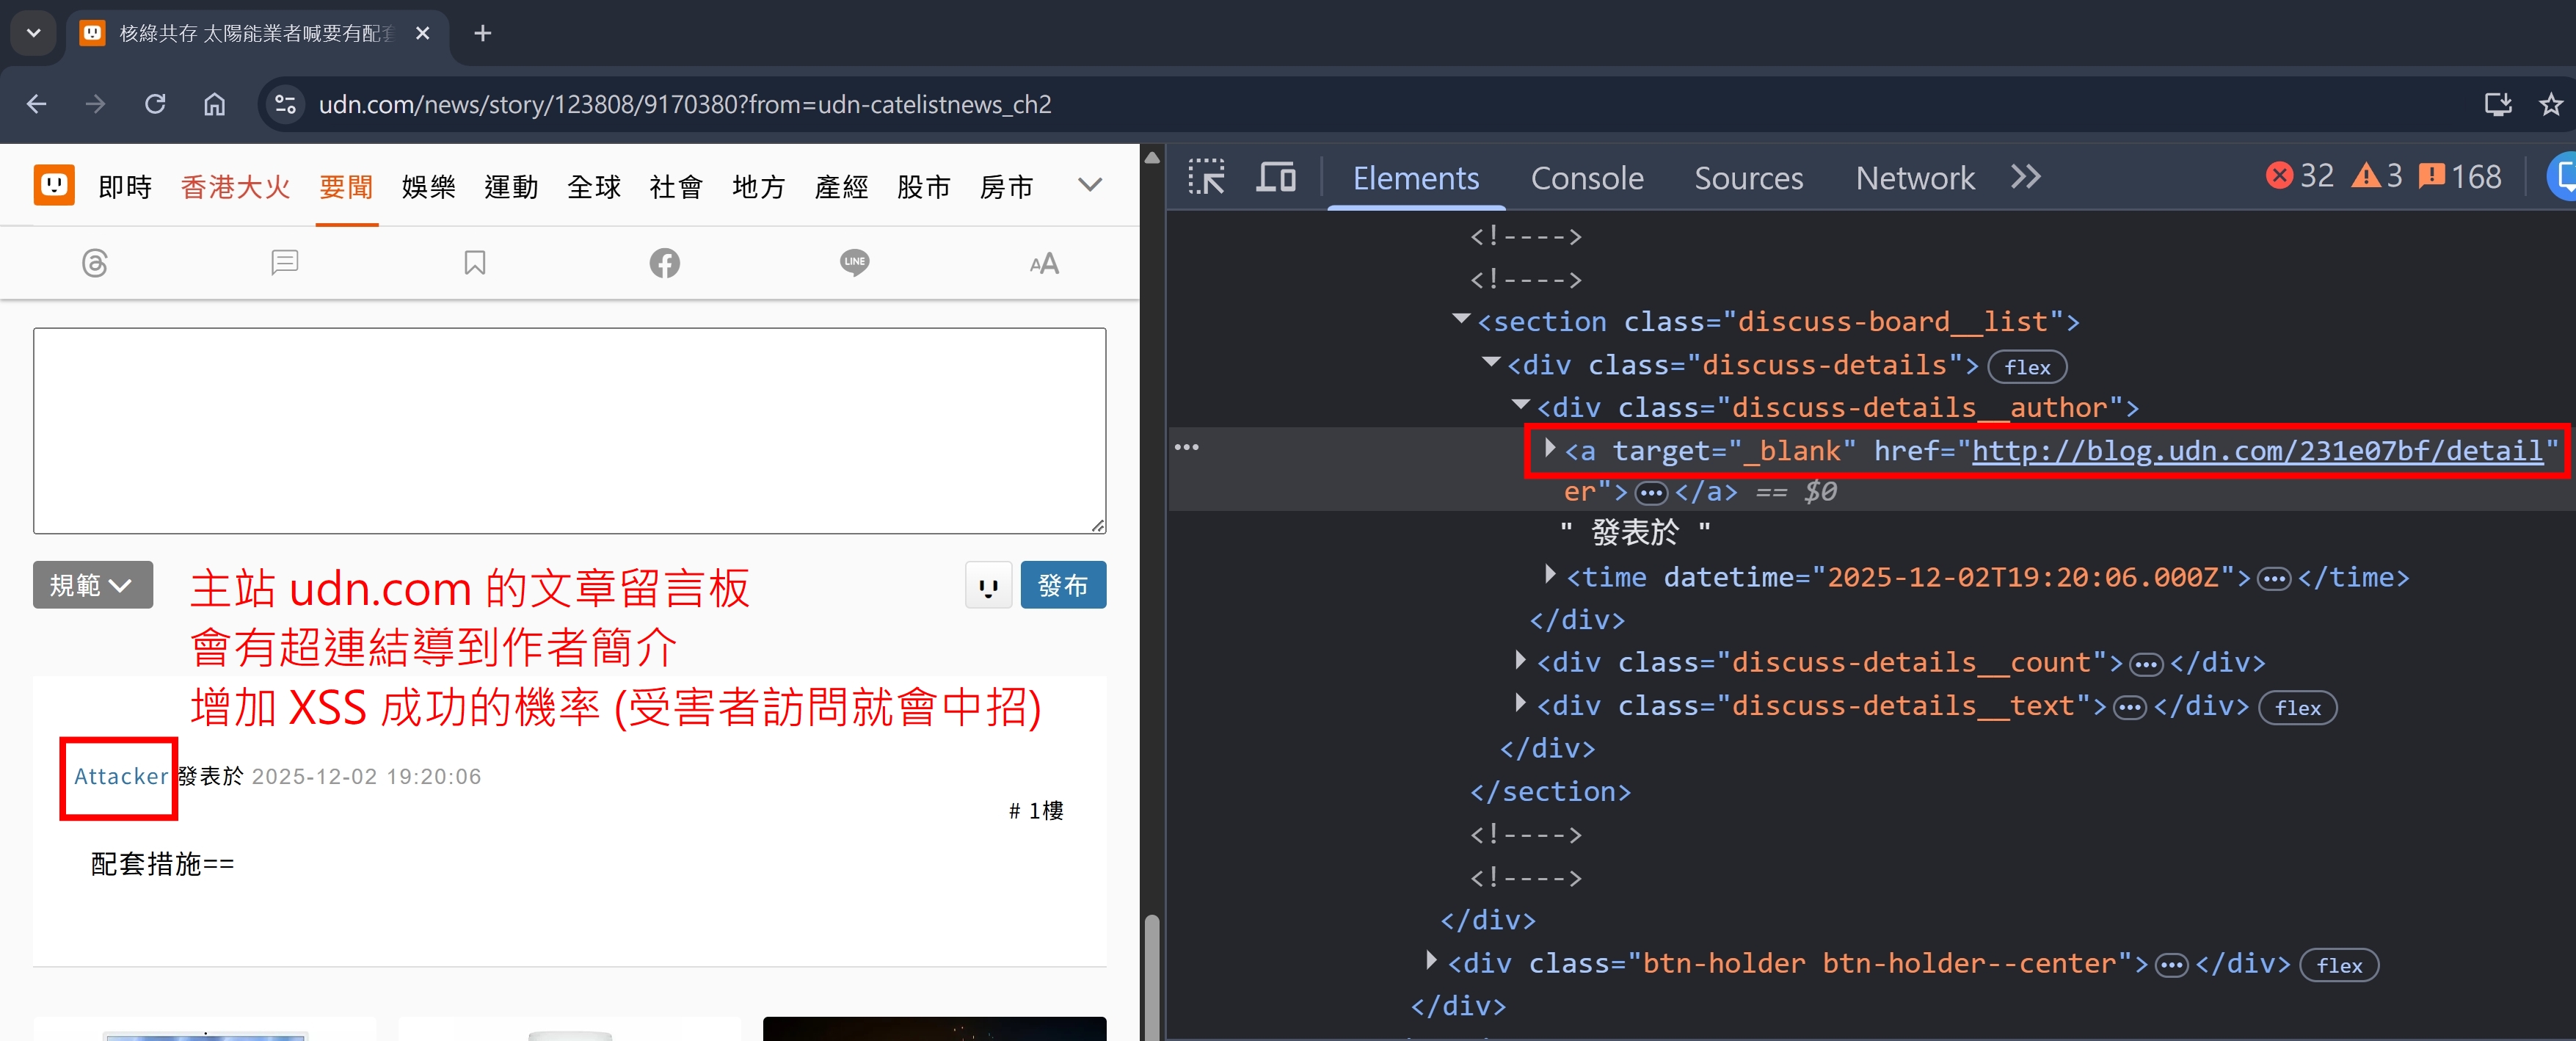Screen dimensions: 2576x1041
Task: Click the '# 1樓' floor label
Action: coord(1036,811)
